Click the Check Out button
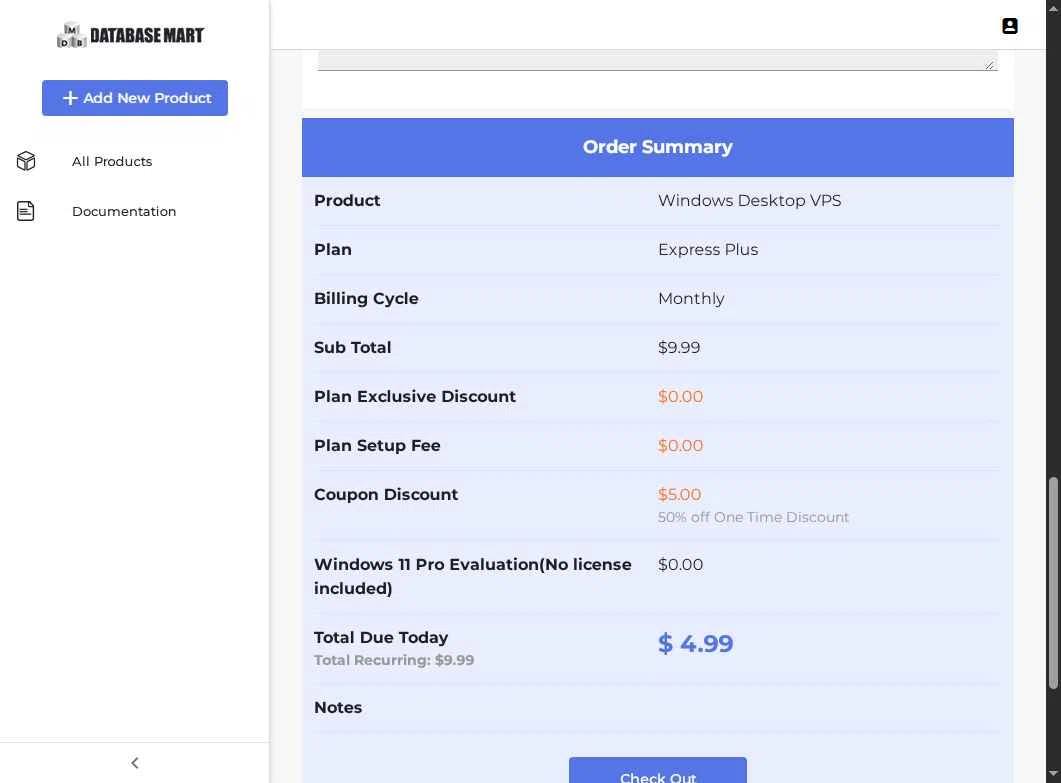The height and width of the screenshot is (783, 1061). (657, 770)
